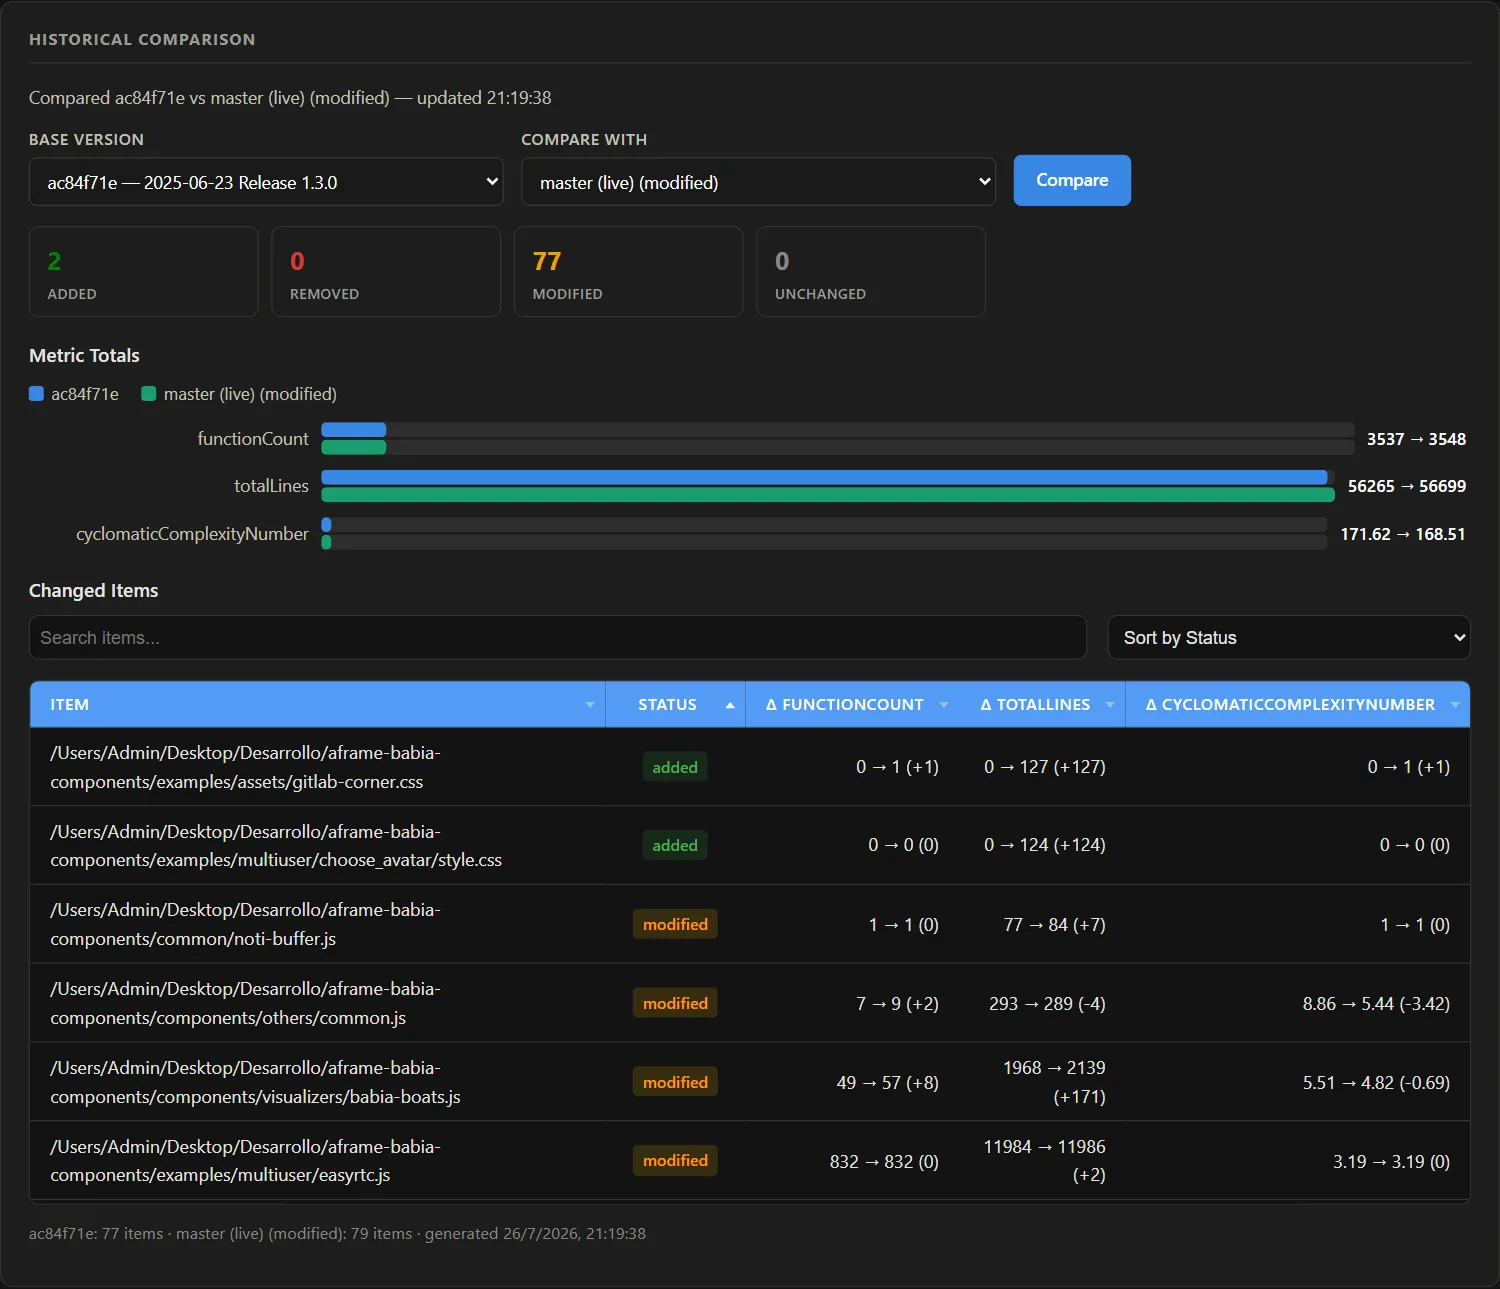This screenshot has width=1500, height=1289.
Task: Click the blue totalLines progress bar
Action: point(824,477)
